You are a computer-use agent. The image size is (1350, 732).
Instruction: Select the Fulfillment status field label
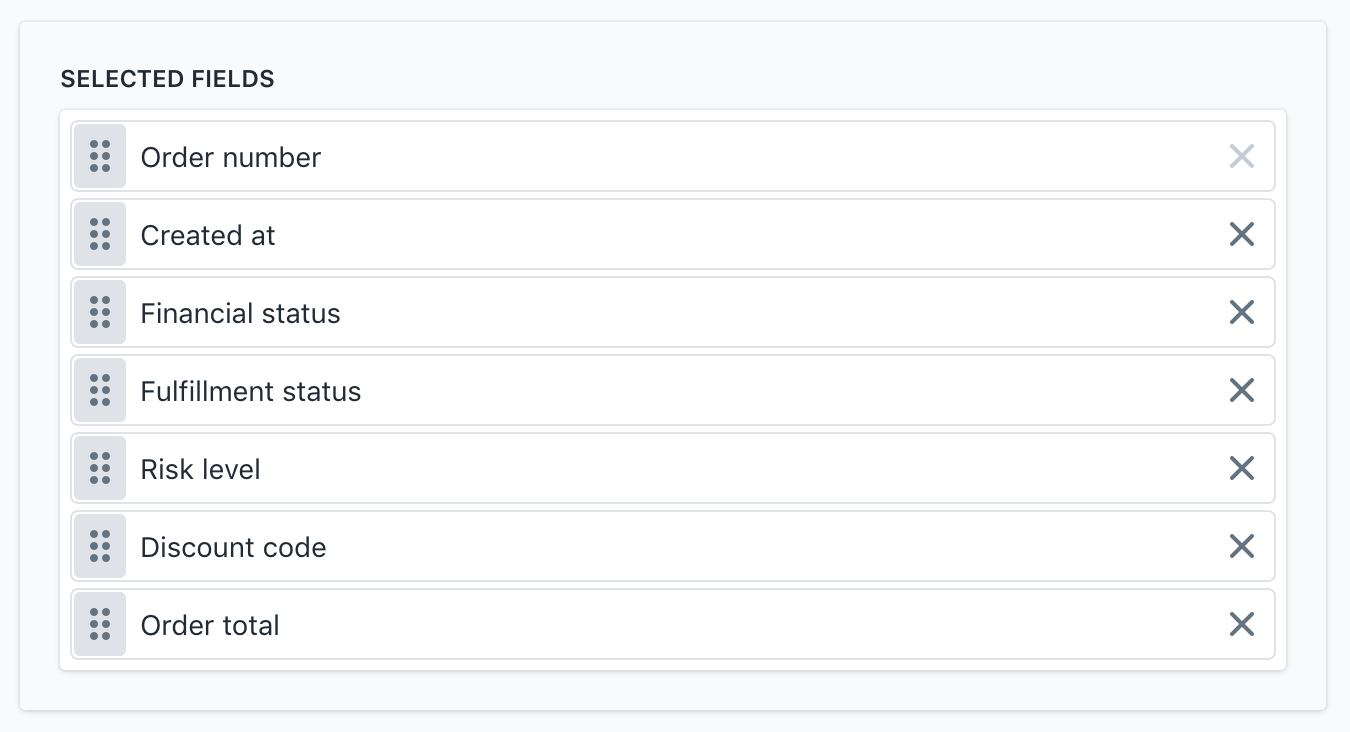pos(251,391)
